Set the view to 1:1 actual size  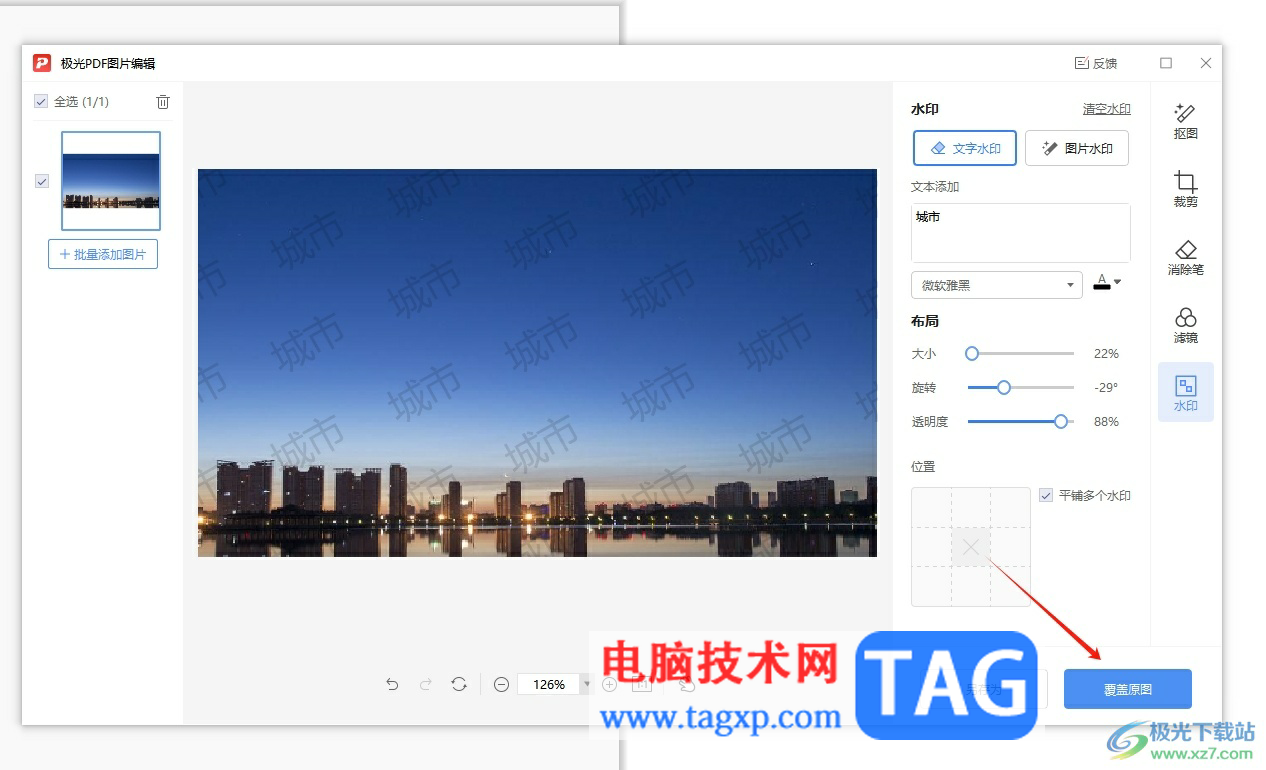pos(643,684)
